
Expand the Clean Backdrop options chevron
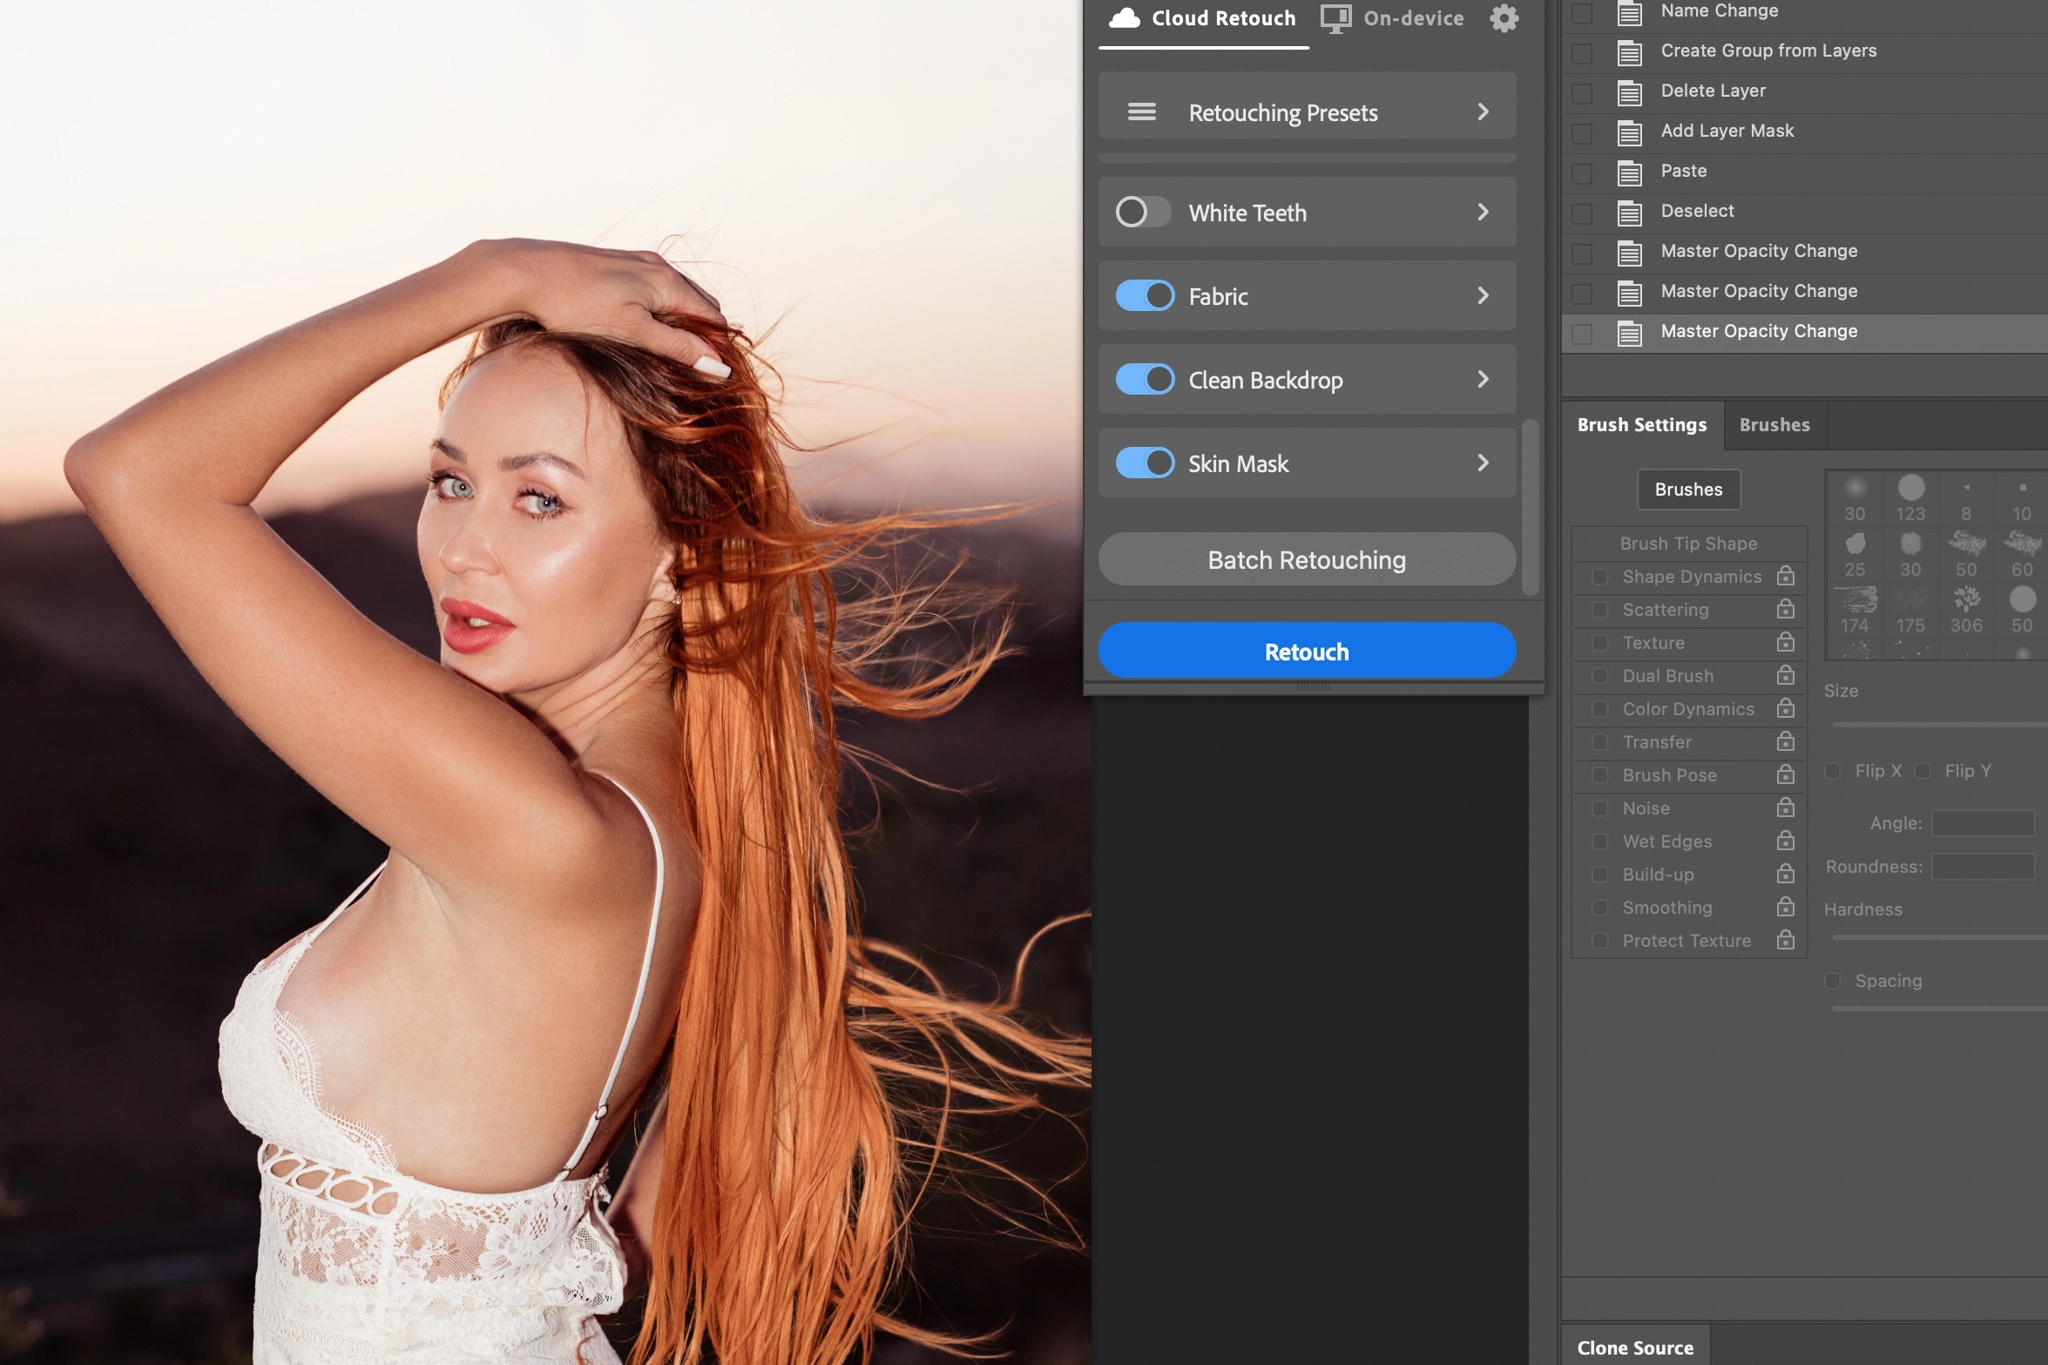click(1483, 379)
